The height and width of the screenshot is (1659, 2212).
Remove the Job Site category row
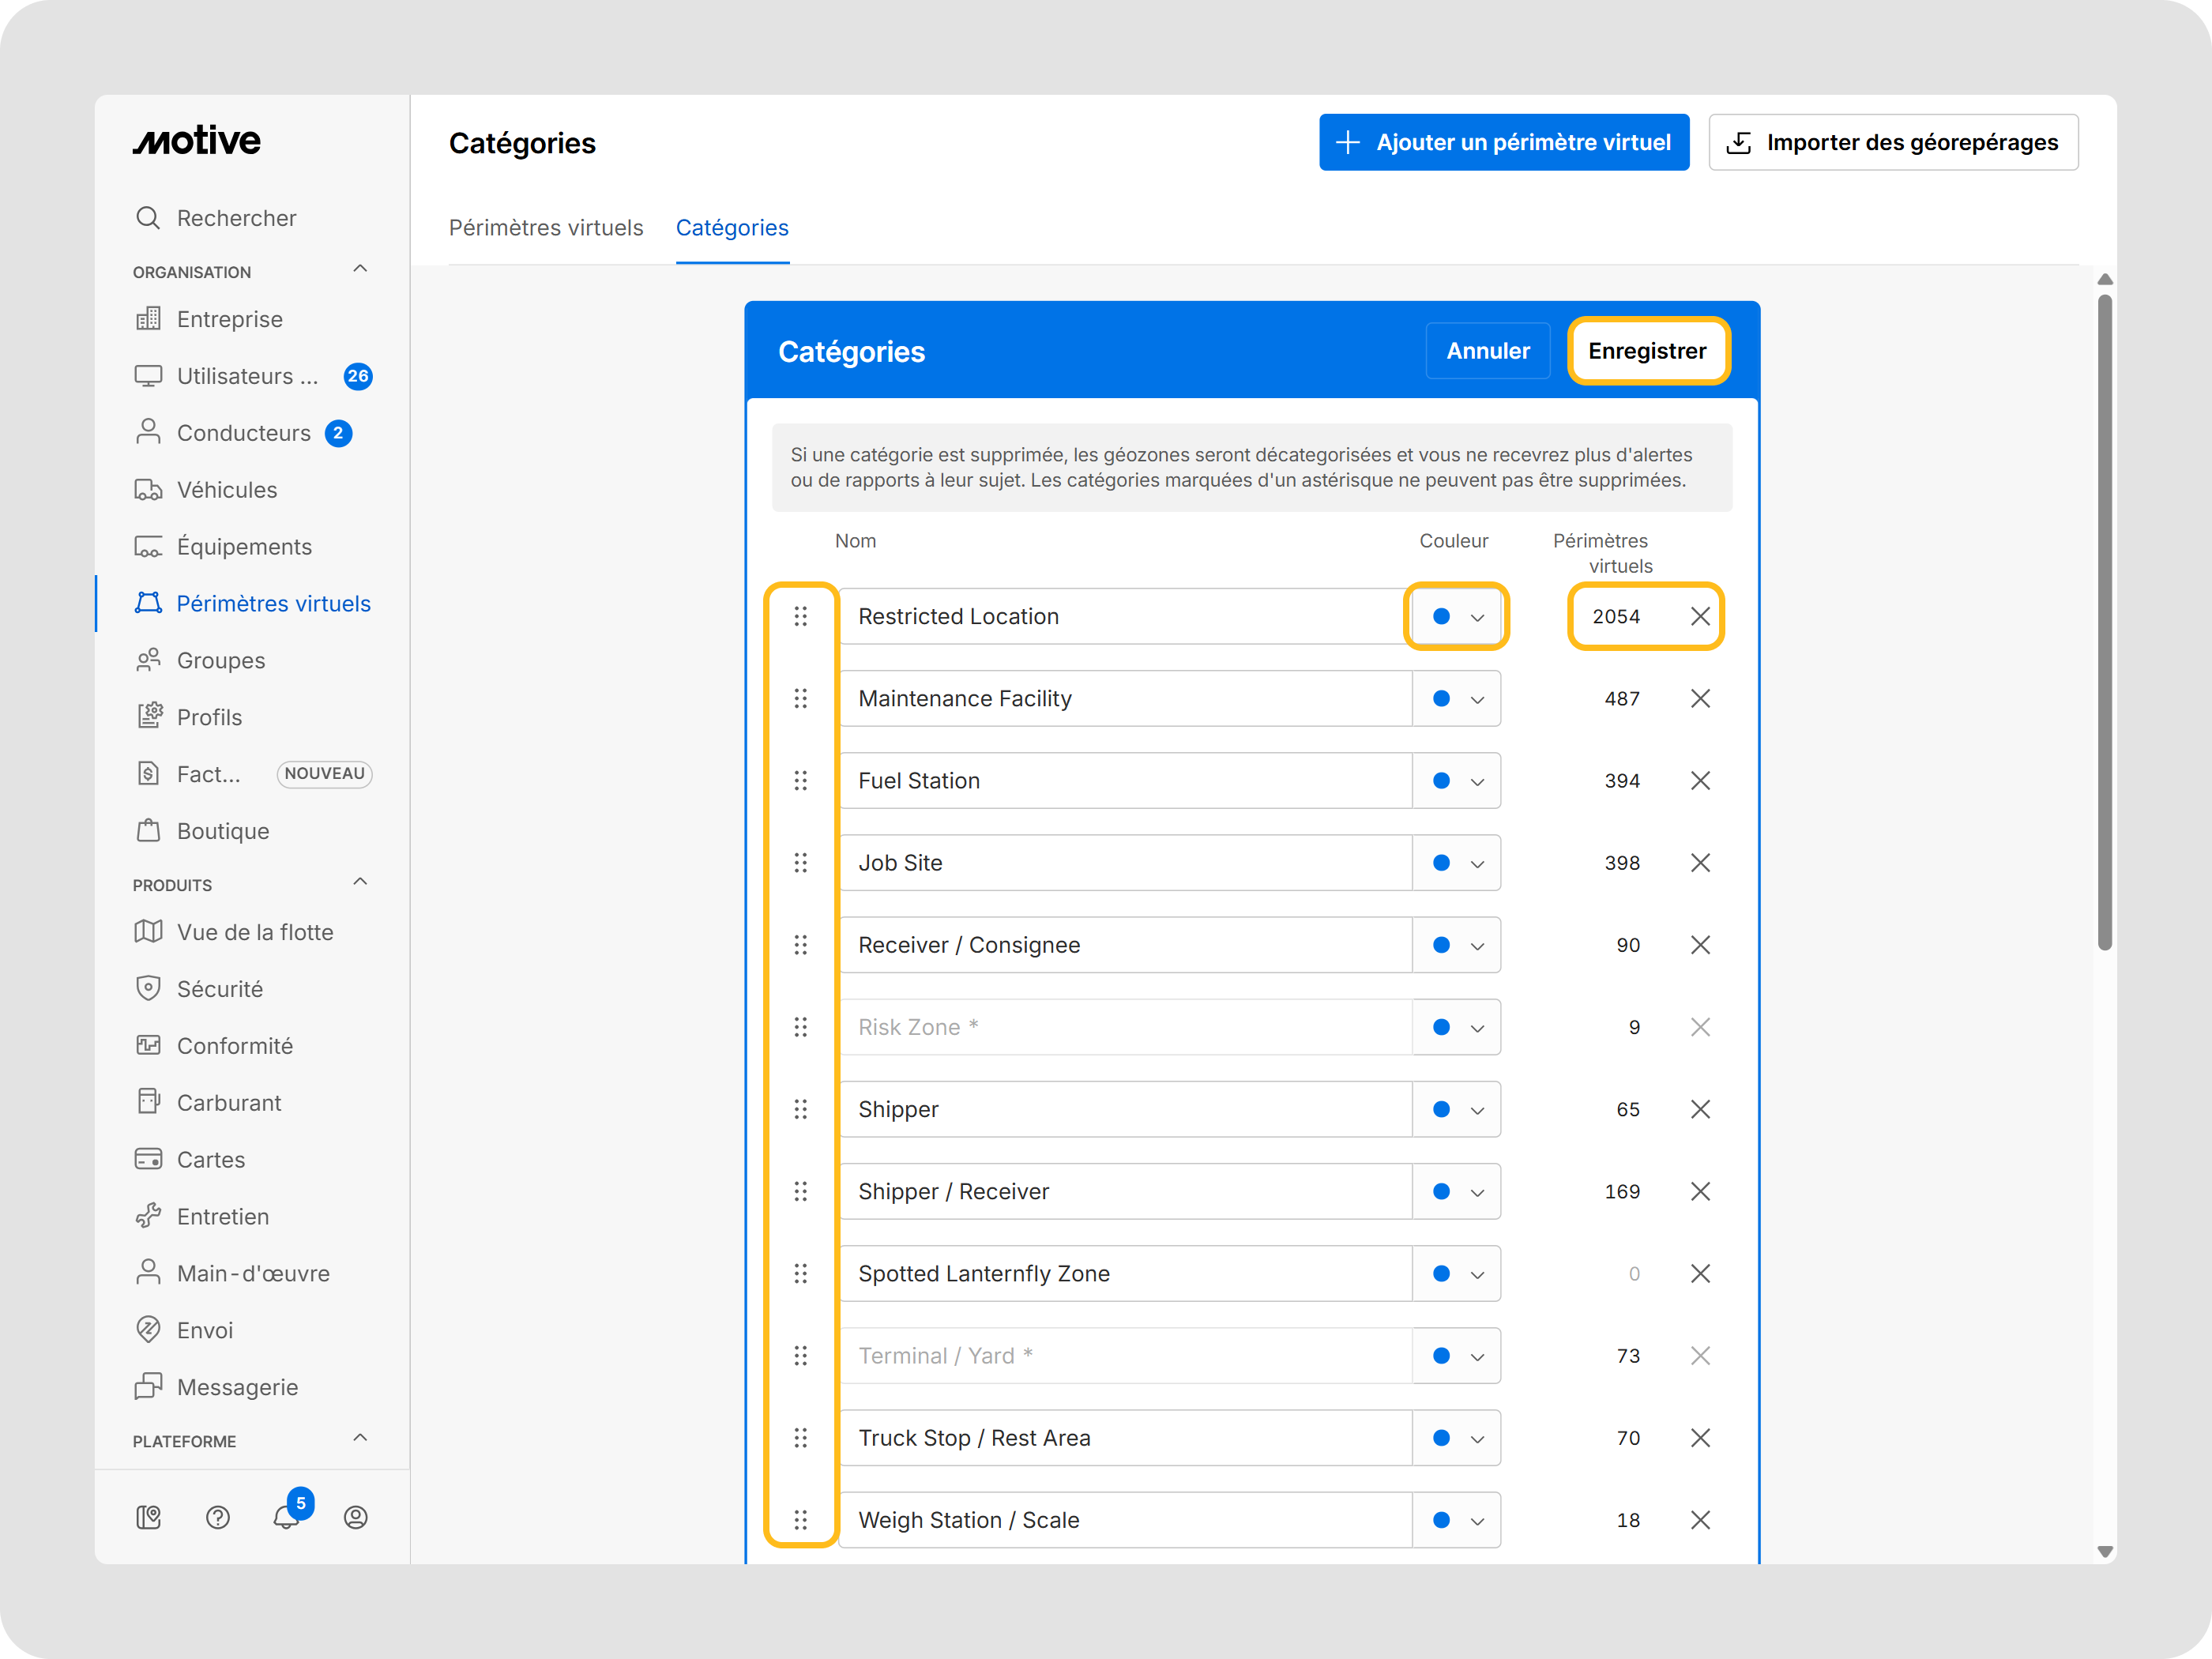(1700, 863)
